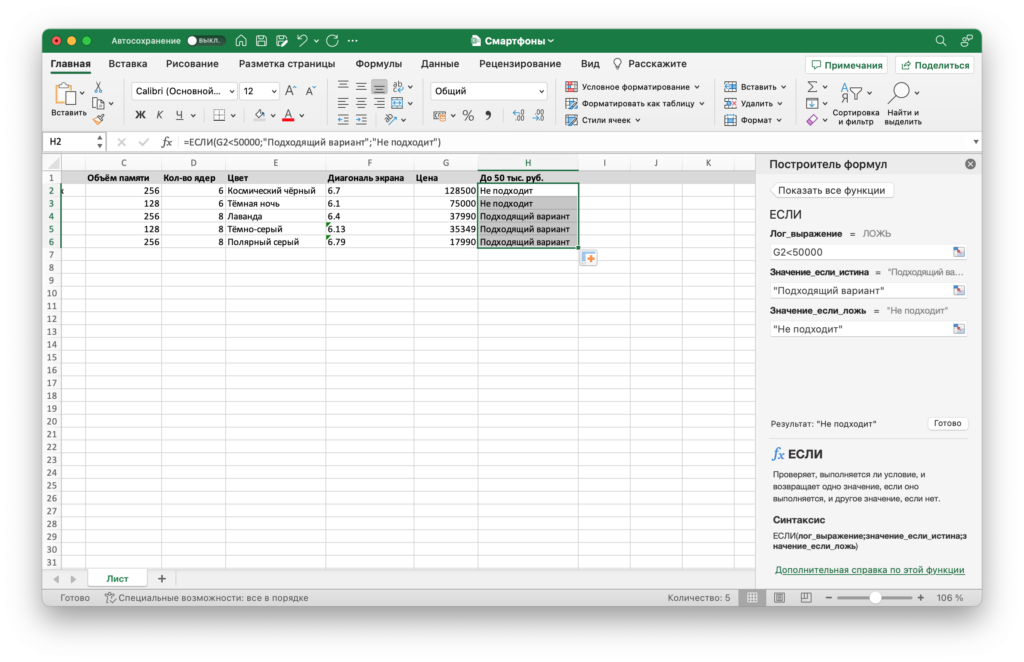Click the Format Painter brush icon
The height and width of the screenshot is (662, 1024).
point(98,119)
